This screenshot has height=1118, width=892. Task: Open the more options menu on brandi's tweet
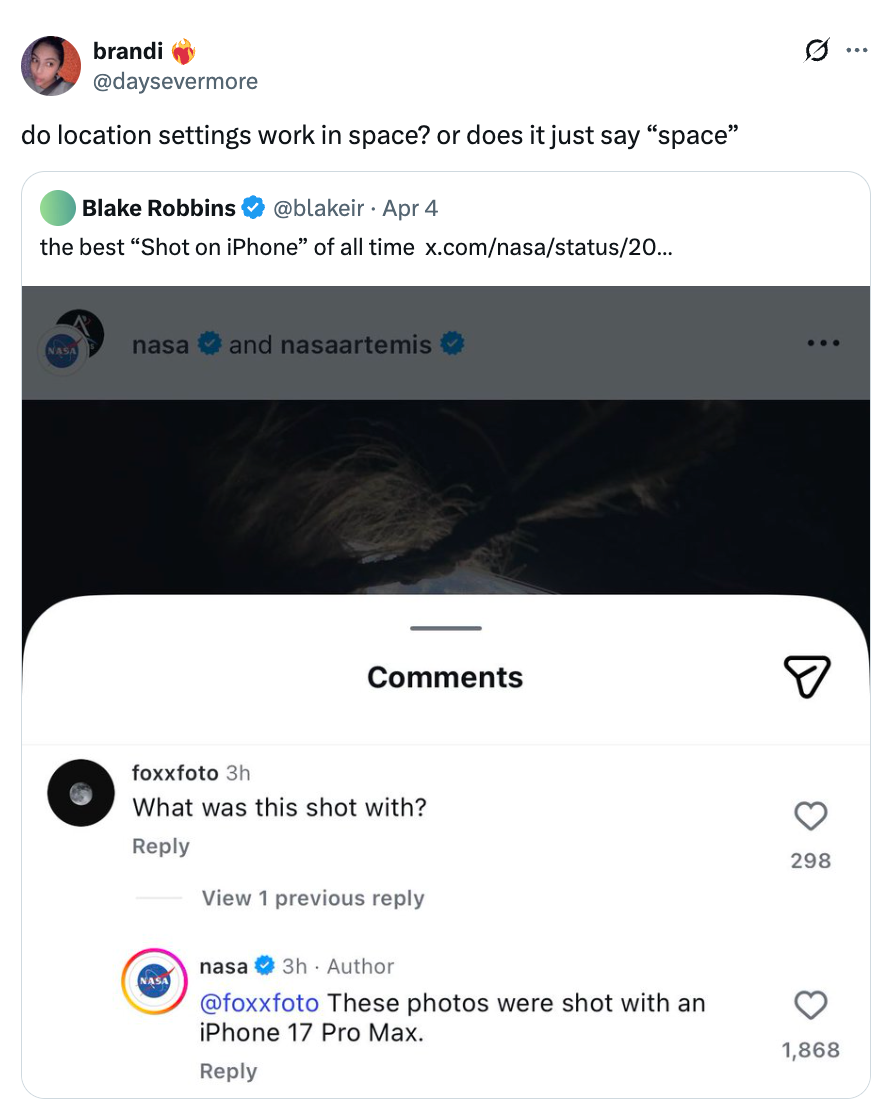point(857,50)
